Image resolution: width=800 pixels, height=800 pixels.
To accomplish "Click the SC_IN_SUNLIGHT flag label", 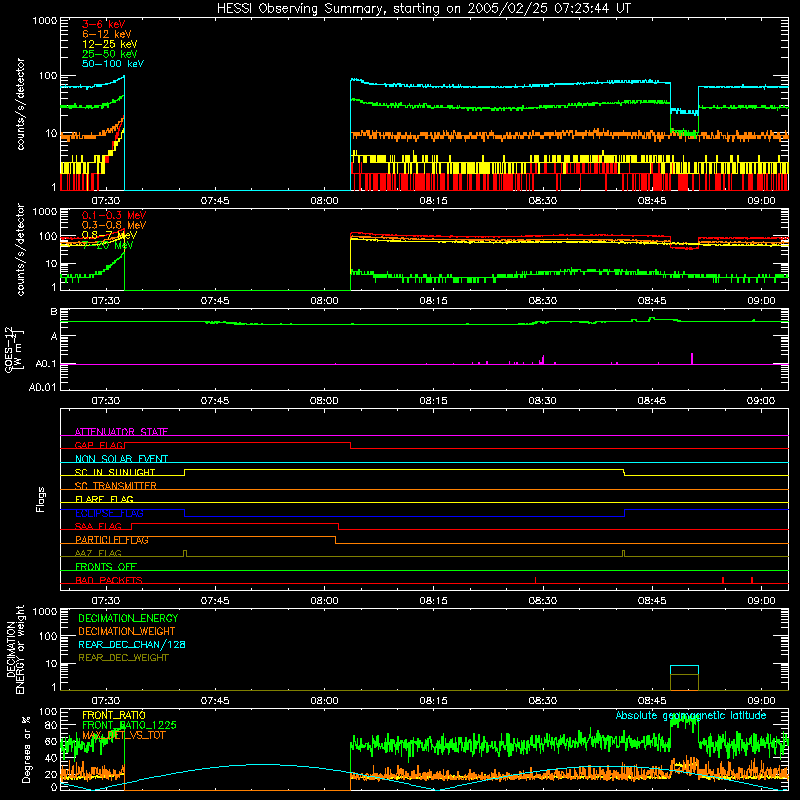I will point(115,472).
